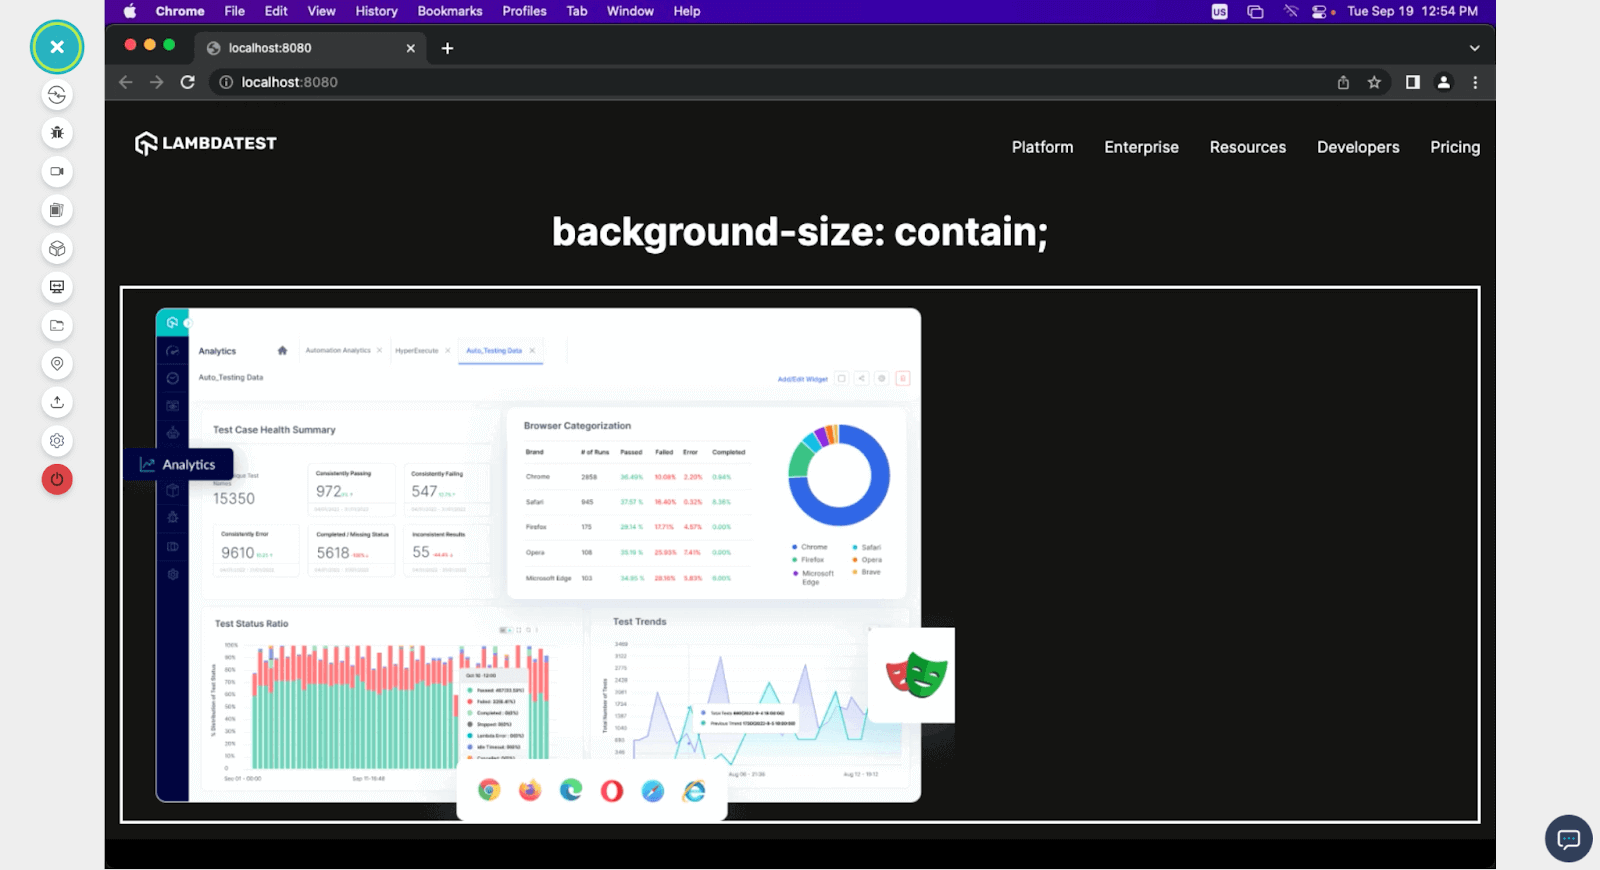The image size is (1600, 870).
Task: Bookmark this page with the star
Action: tap(1374, 82)
